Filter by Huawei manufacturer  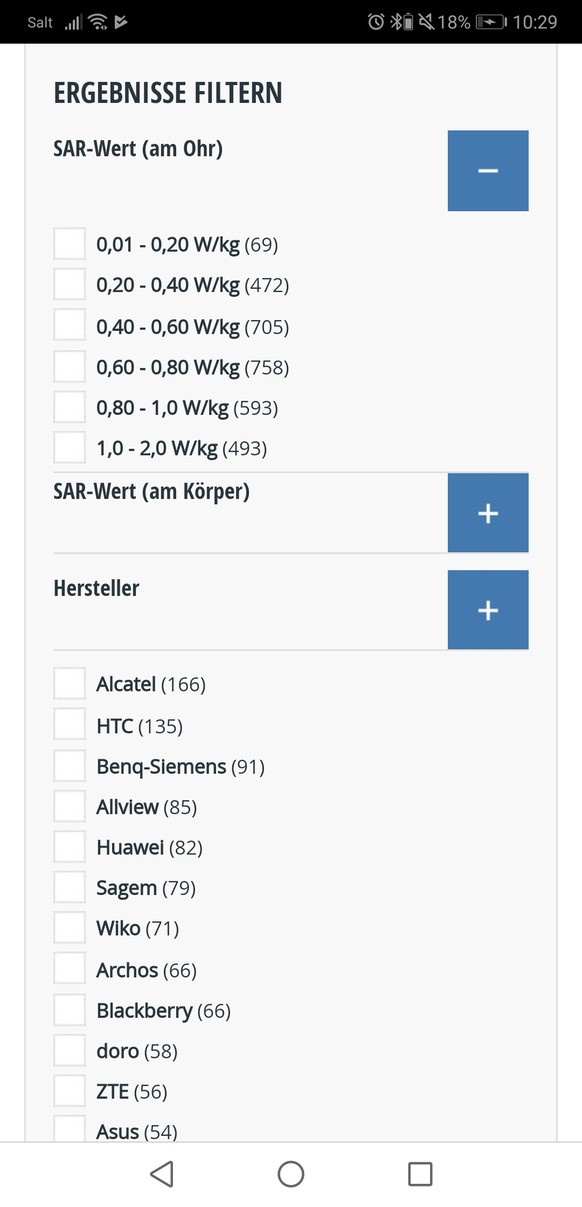69,847
